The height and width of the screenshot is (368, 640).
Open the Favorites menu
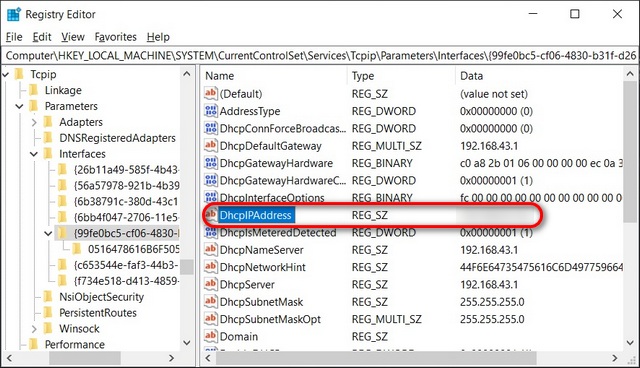click(116, 37)
